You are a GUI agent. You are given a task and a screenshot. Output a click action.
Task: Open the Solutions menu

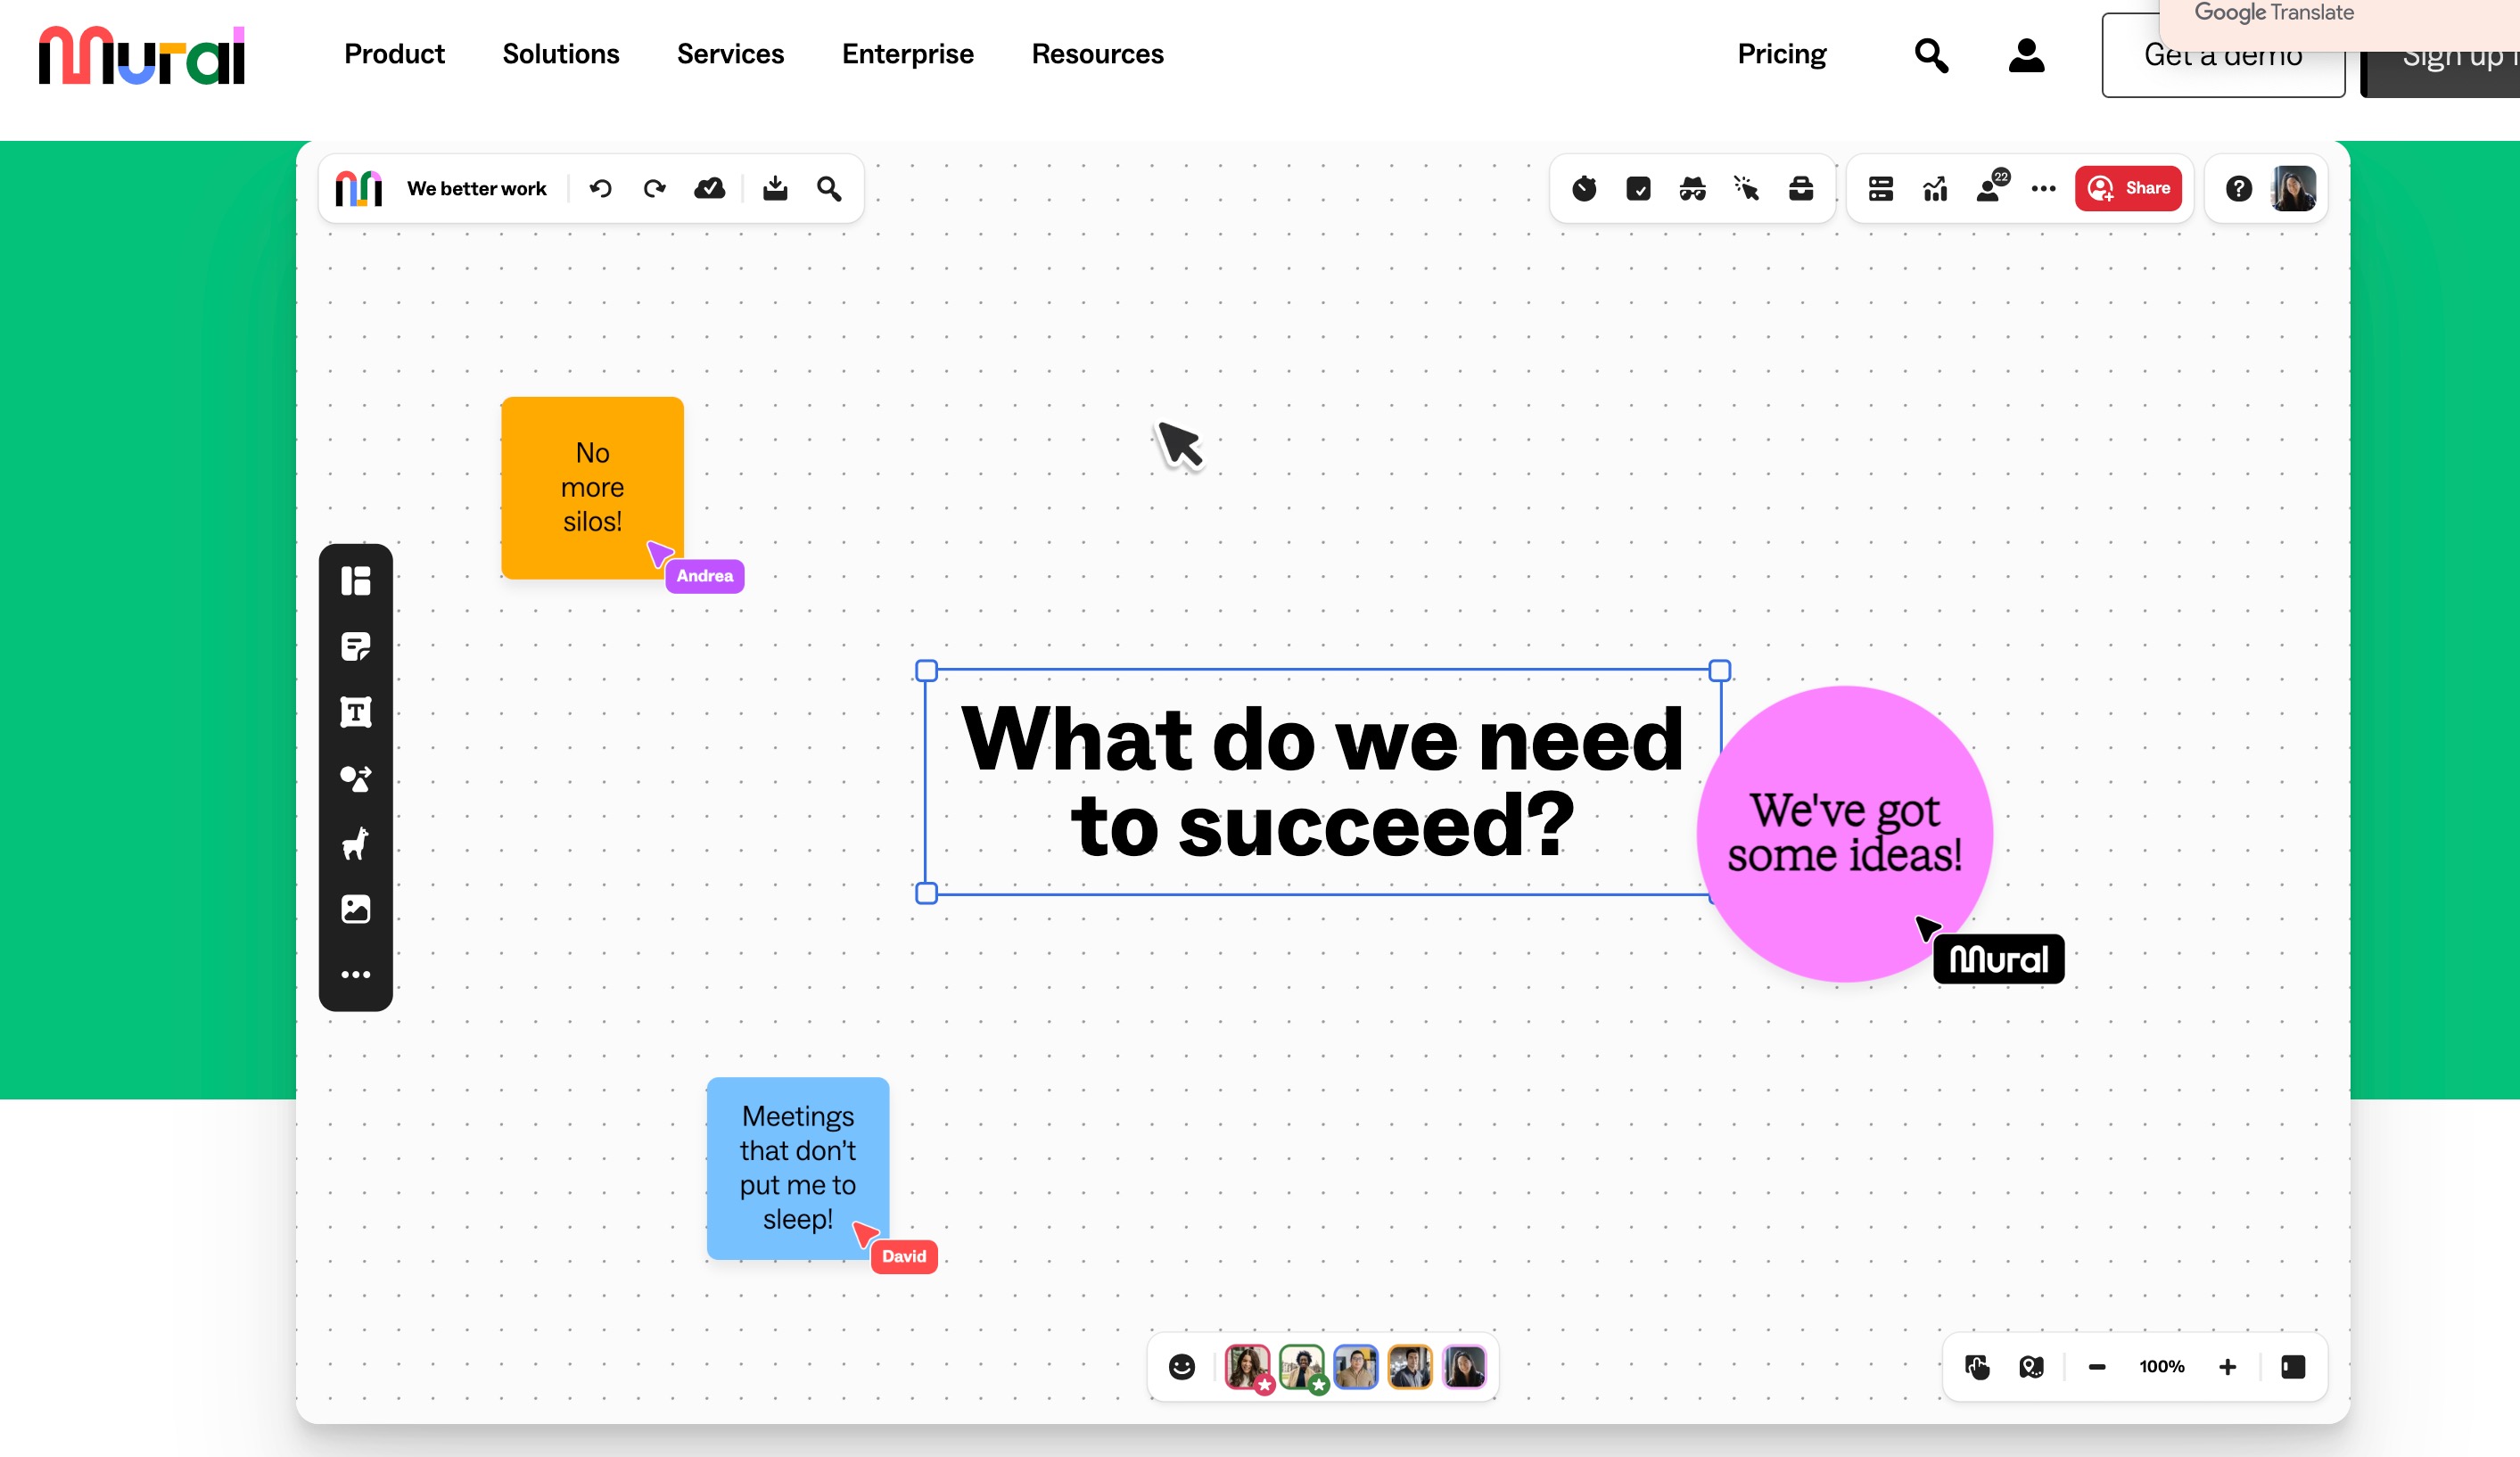coord(560,54)
